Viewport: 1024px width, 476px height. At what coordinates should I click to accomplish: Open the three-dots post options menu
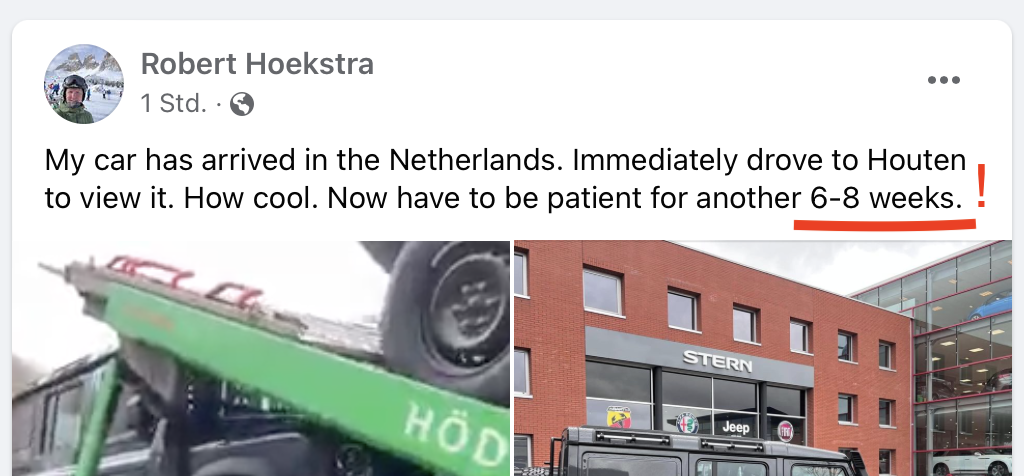coord(944,80)
